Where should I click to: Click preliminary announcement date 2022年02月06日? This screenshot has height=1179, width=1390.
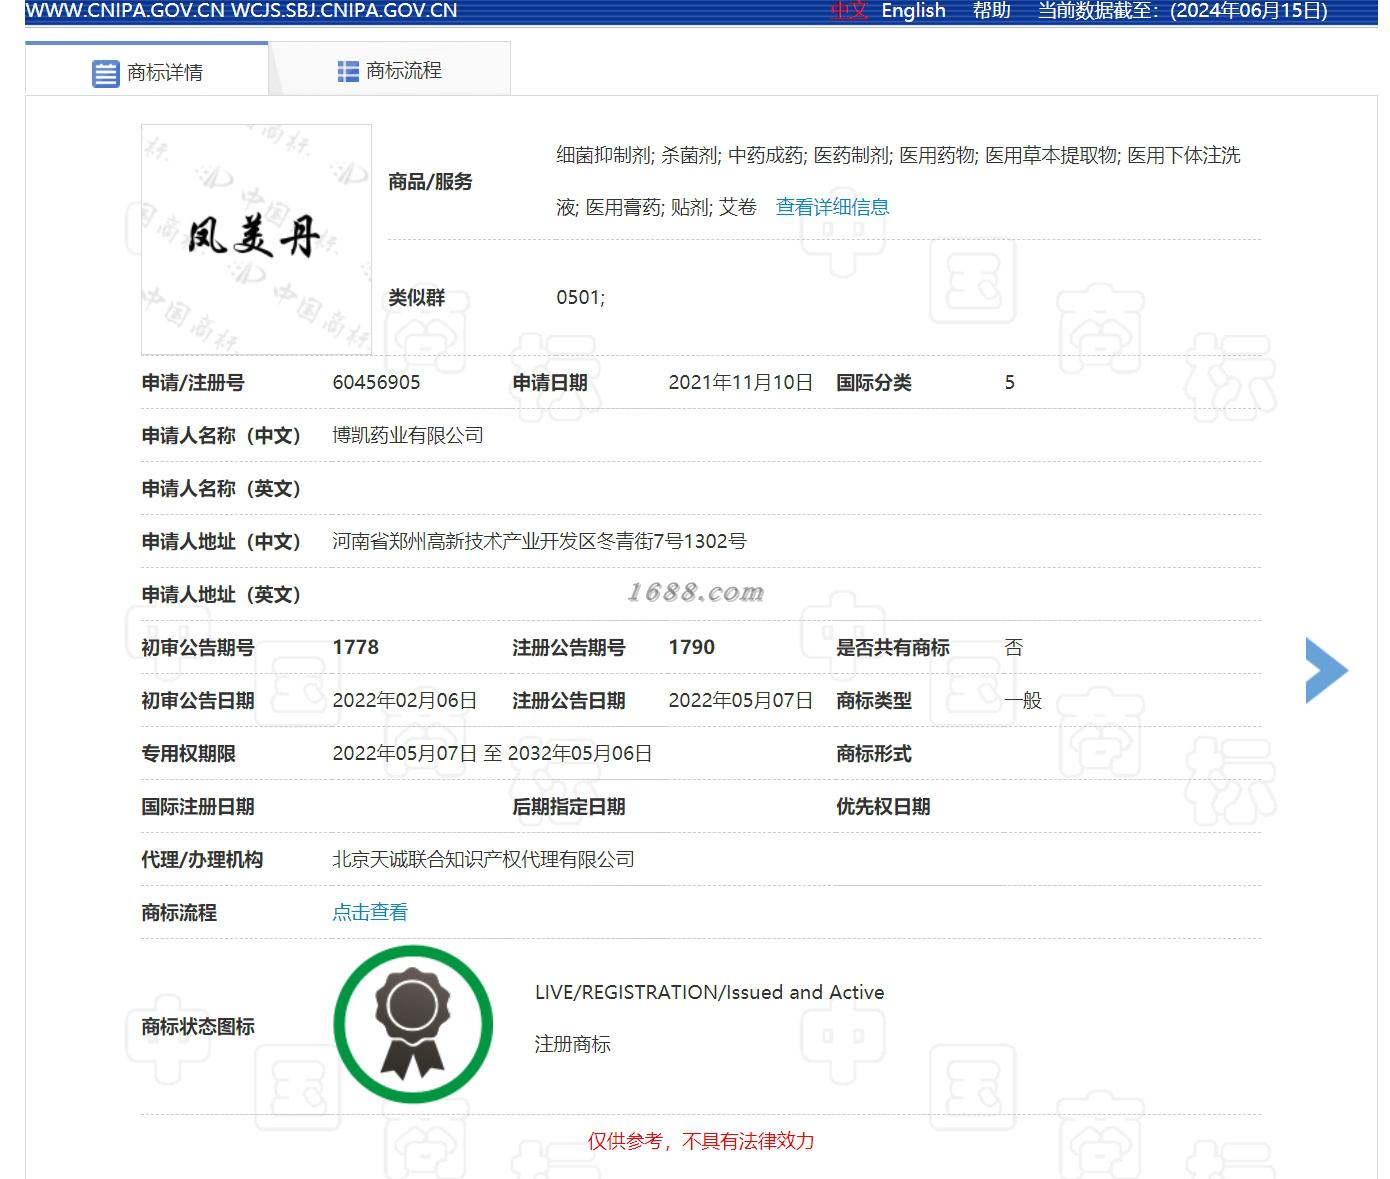[405, 700]
